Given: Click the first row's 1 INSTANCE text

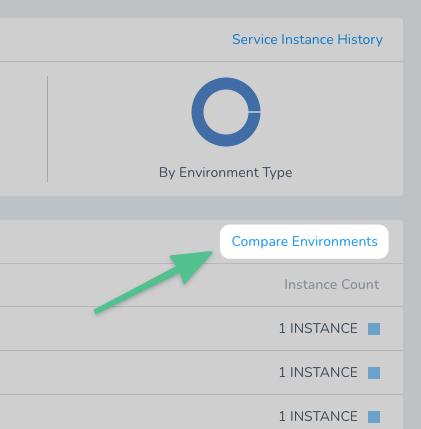Looking at the screenshot, I should [318, 328].
